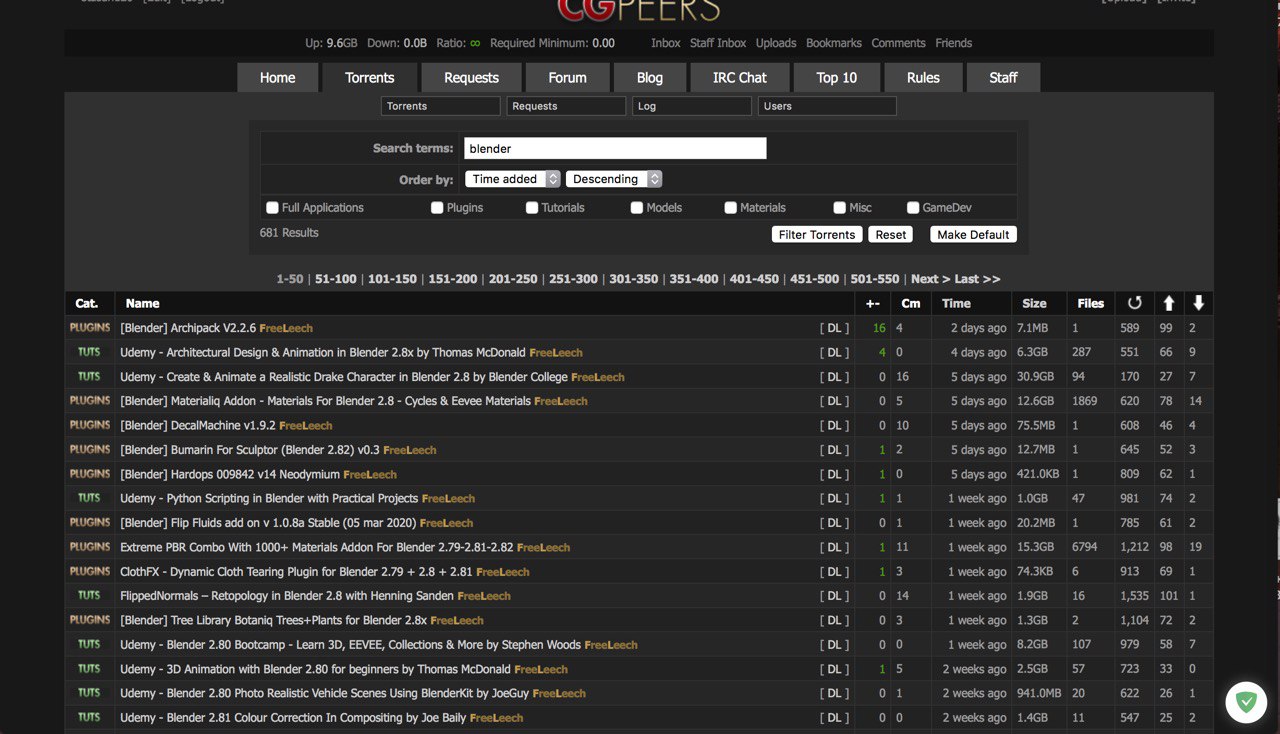This screenshot has width=1280, height=734.
Task: Click the Users quick search field
Action: (827, 106)
